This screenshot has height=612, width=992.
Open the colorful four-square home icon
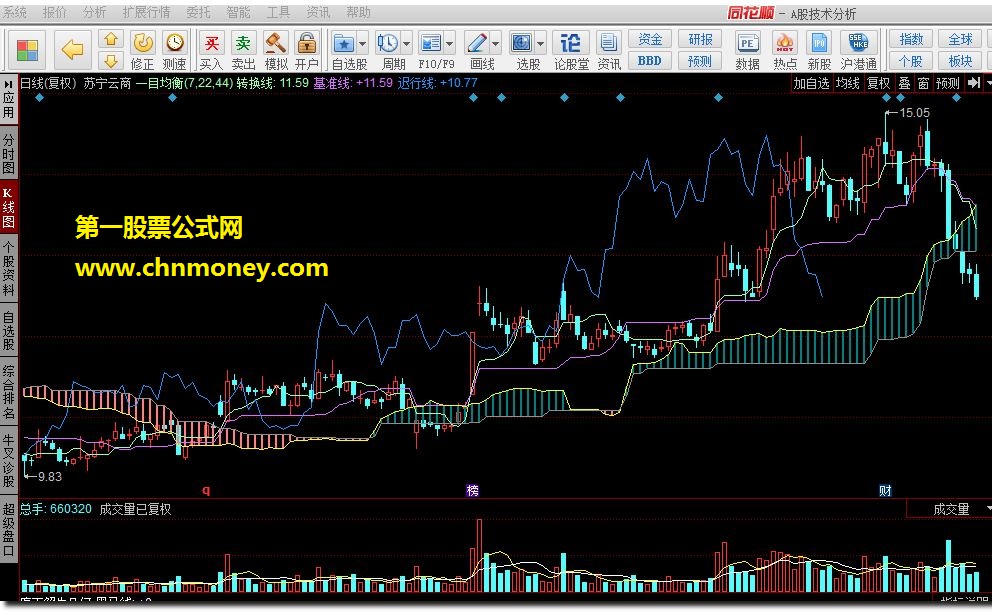27,49
